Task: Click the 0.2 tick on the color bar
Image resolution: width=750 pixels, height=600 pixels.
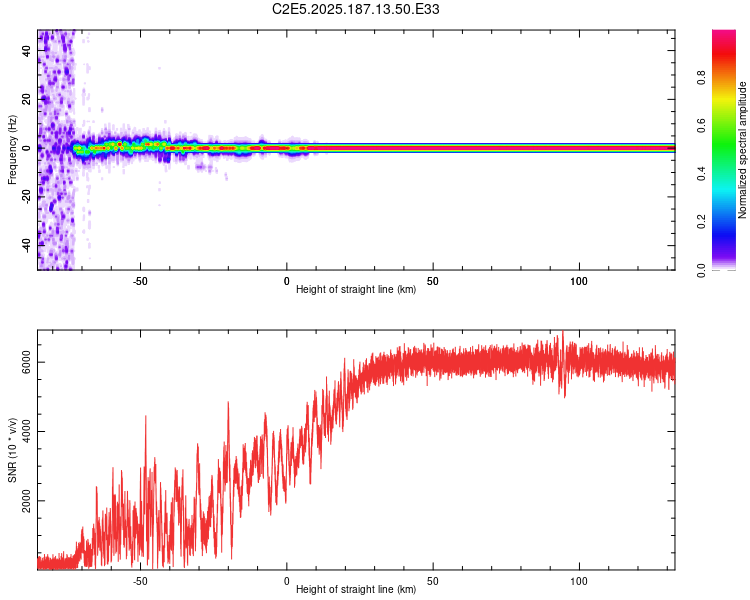Action: [701, 222]
